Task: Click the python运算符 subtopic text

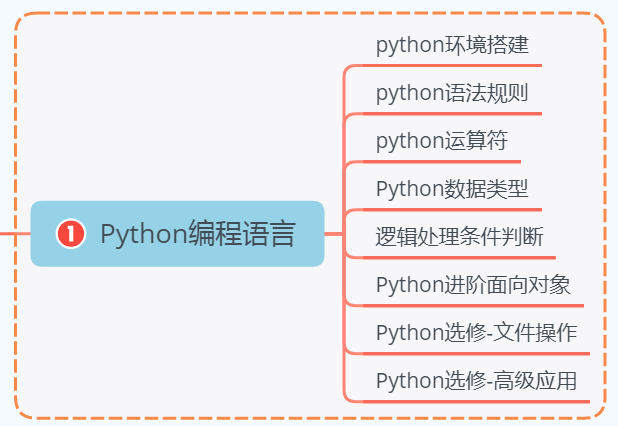Action: pos(442,141)
